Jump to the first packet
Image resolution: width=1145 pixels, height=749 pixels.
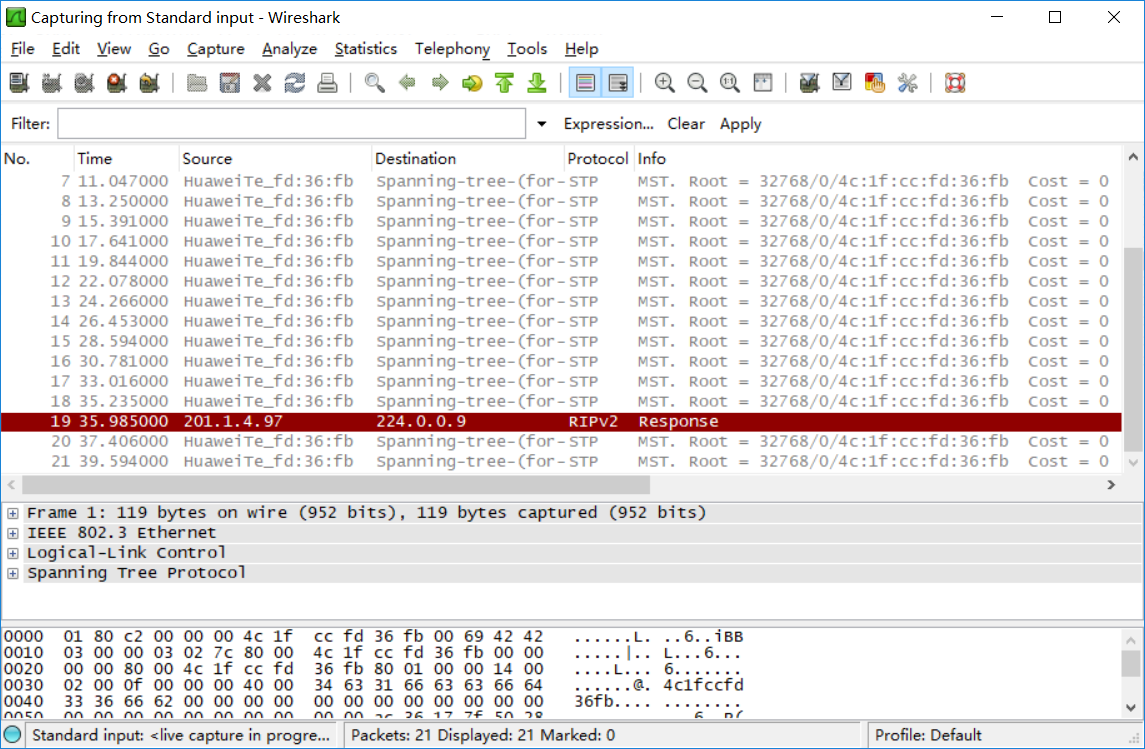505,82
